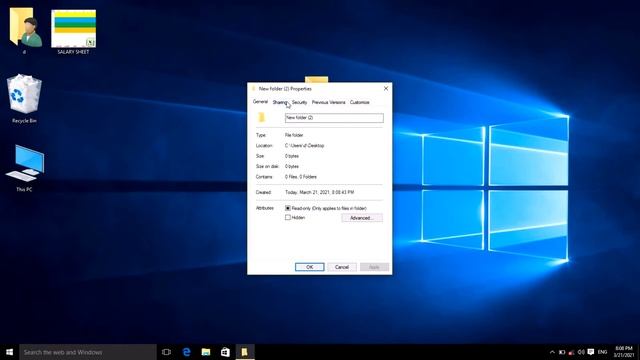The image size is (640, 360).
Task: Open File Explorer from the taskbar
Action: (x=206, y=352)
